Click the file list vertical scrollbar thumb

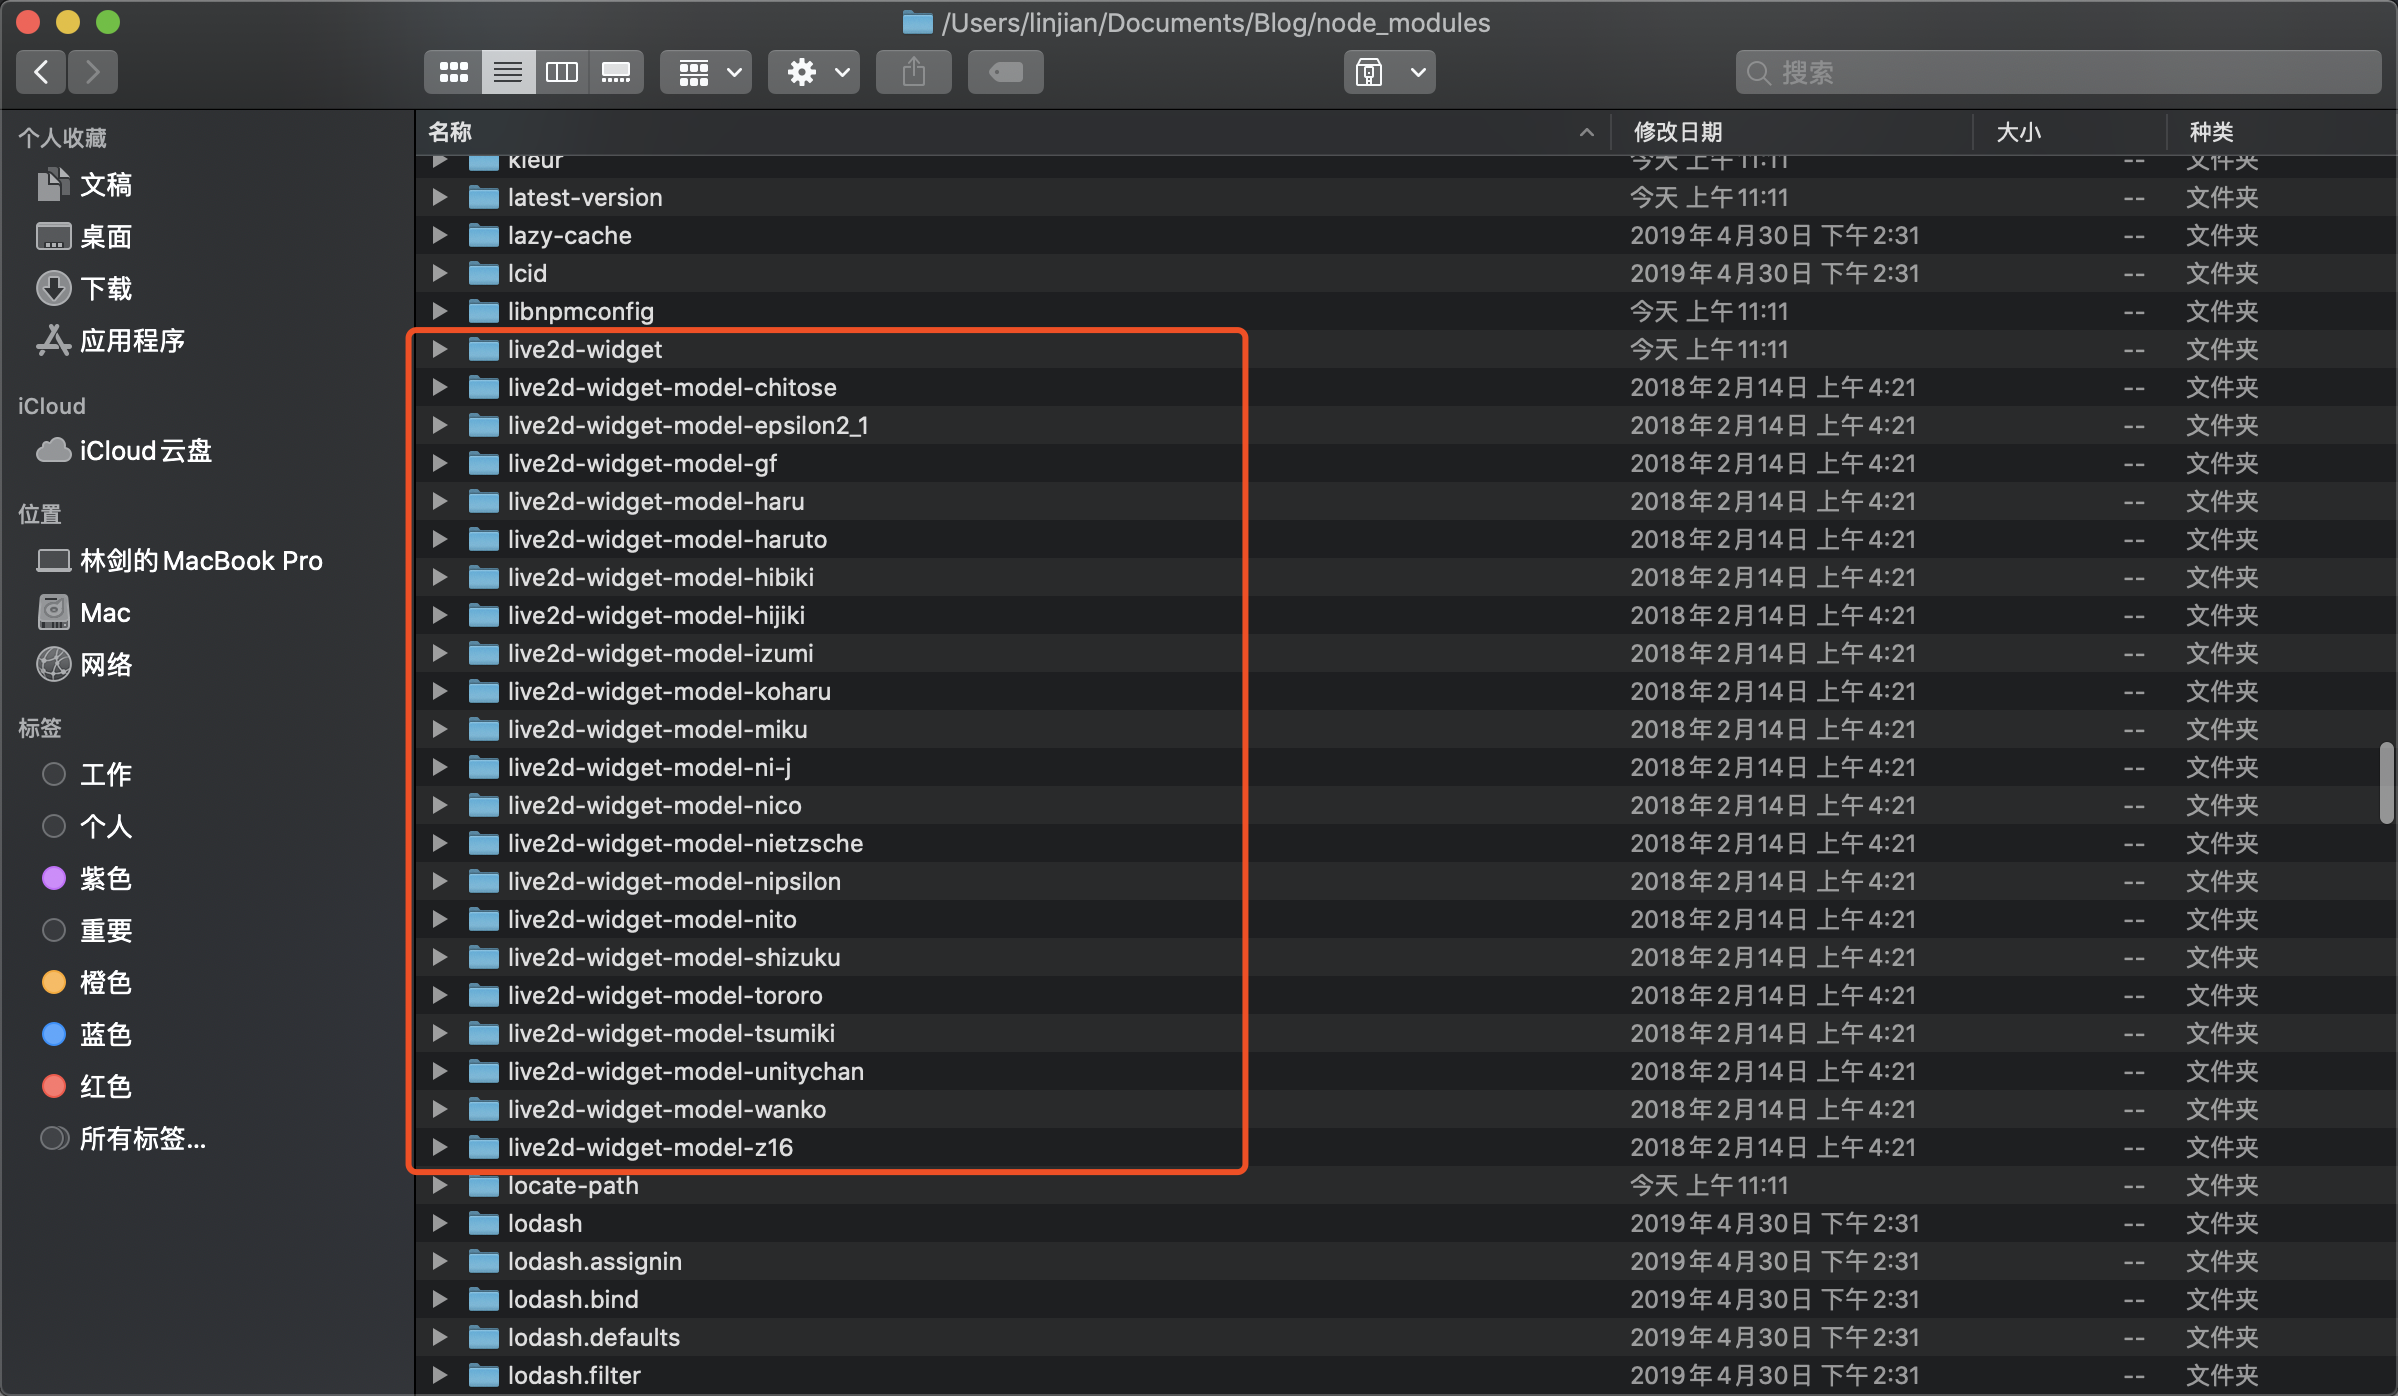click(2387, 782)
